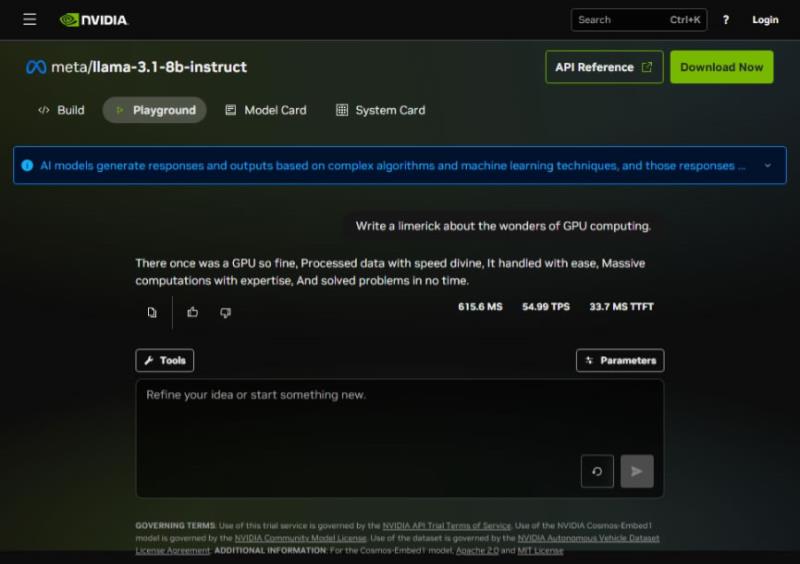The image size is (800, 564).
Task: Click the Login link
Action: [765, 20]
